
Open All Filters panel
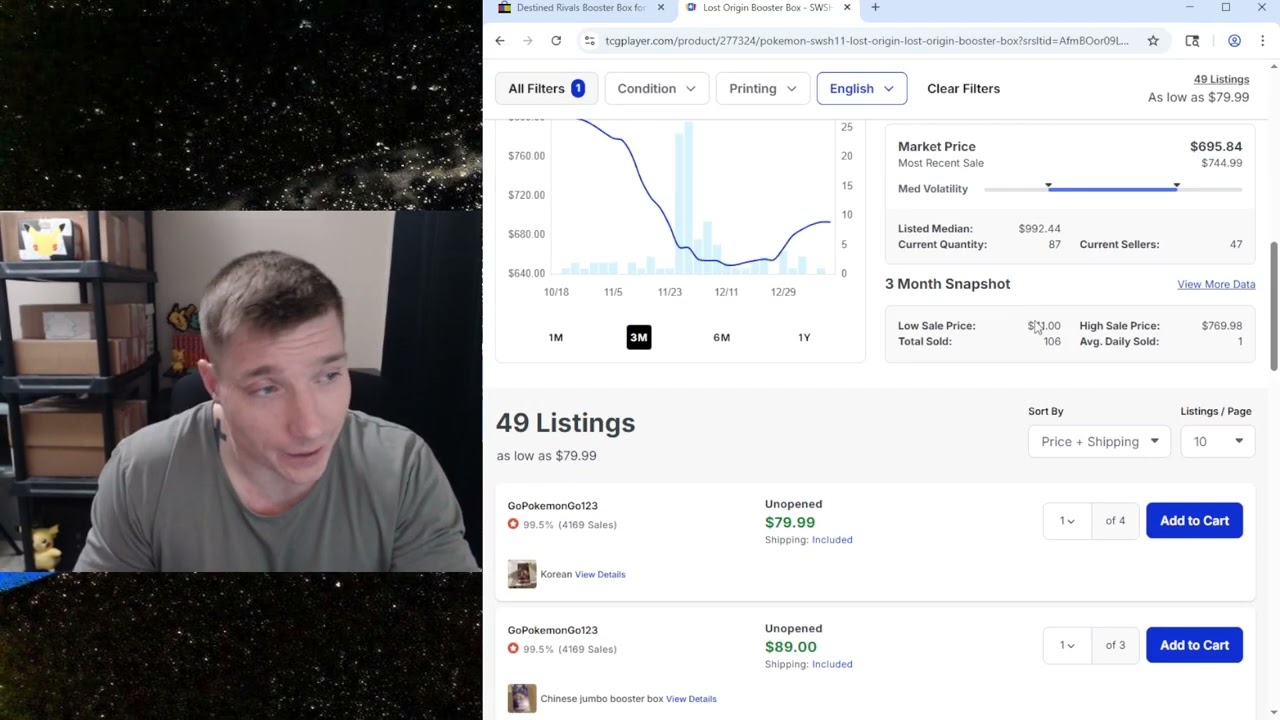click(x=546, y=88)
